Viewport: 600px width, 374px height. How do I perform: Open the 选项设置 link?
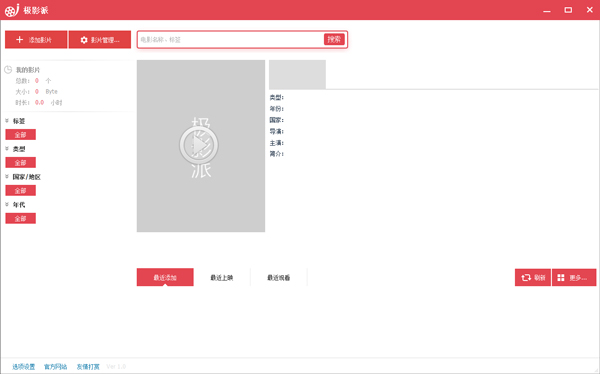pyautogui.click(x=24, y=367)
